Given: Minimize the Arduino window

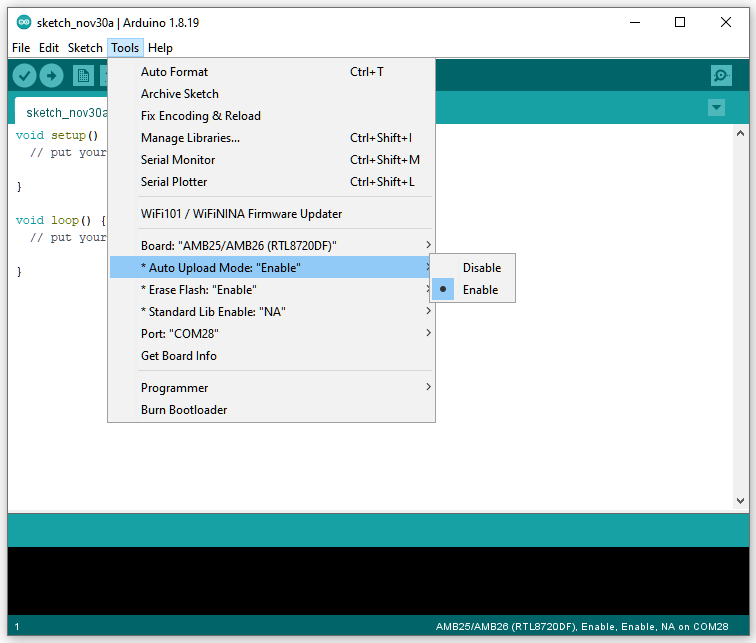Looking at the screenshot, I should point(635,22).
